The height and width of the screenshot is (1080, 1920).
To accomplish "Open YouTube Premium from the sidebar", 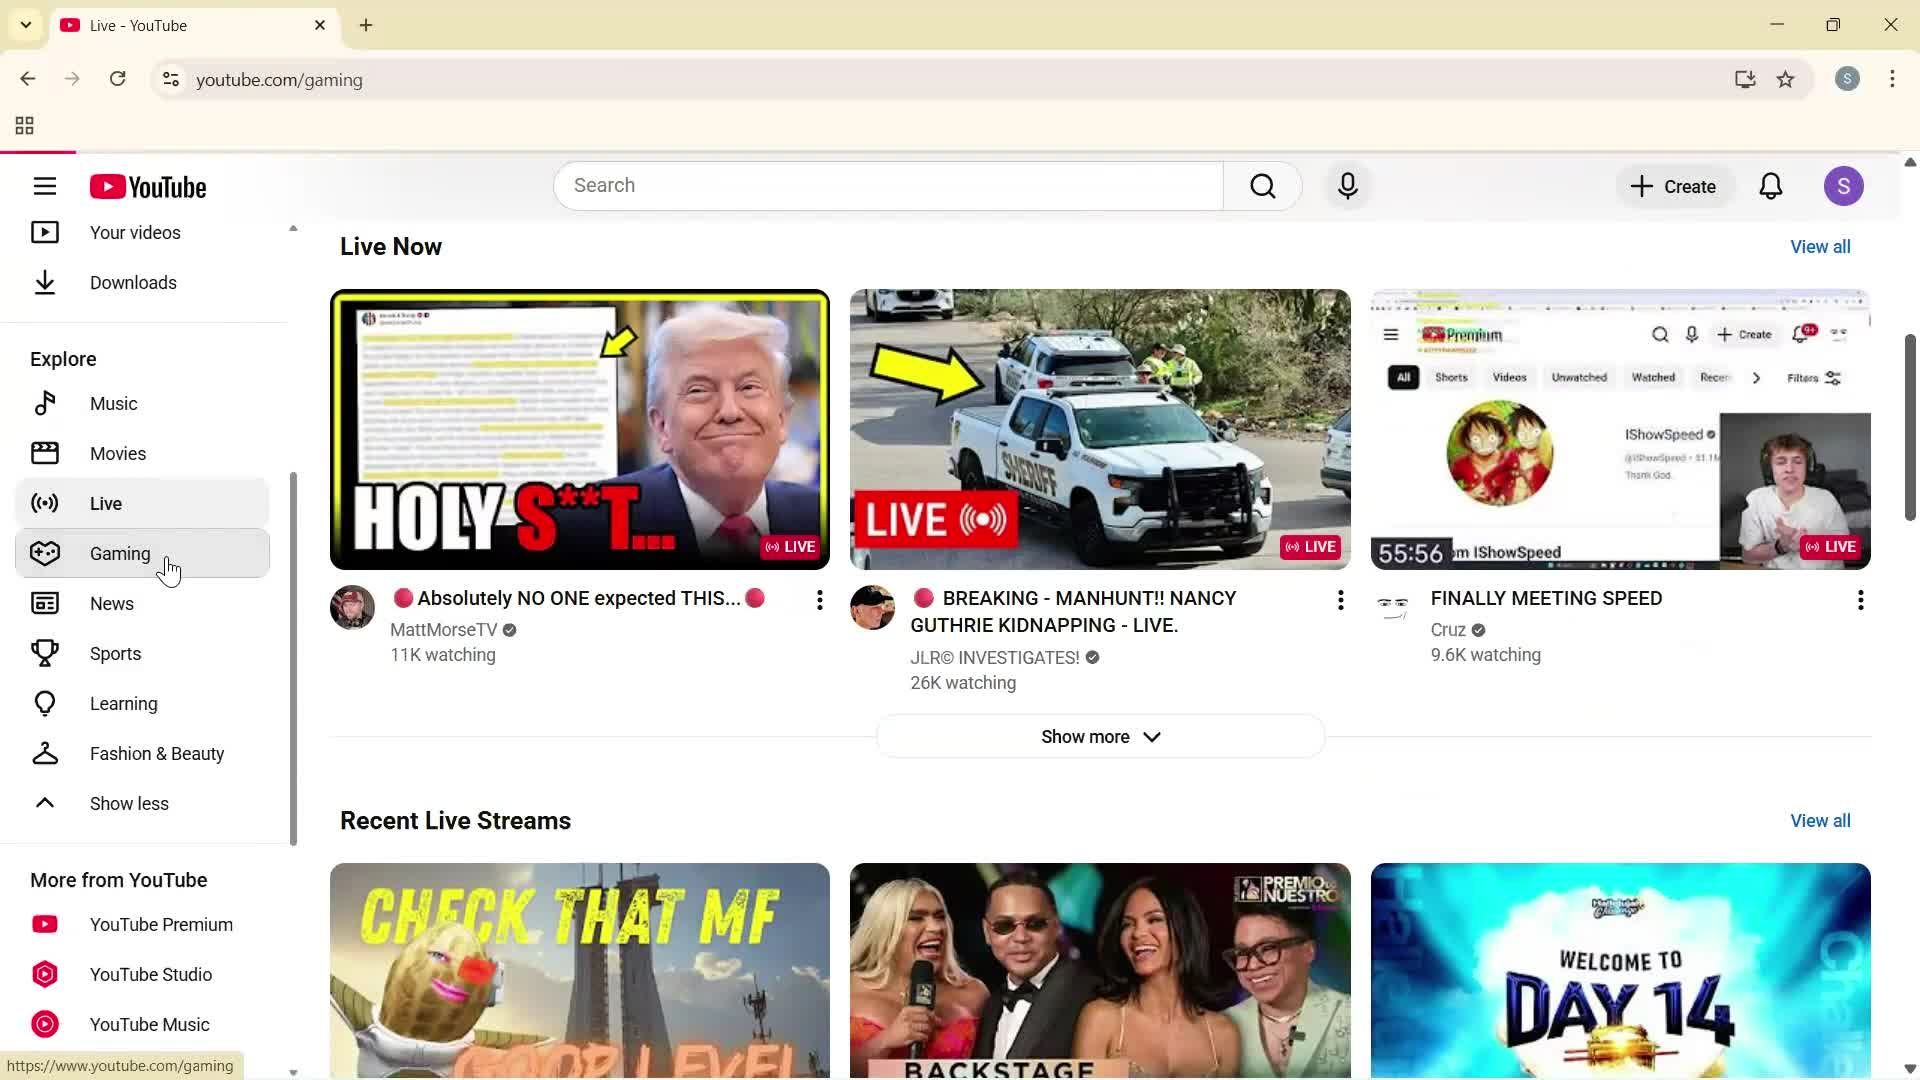I will (x=161, y=924).
